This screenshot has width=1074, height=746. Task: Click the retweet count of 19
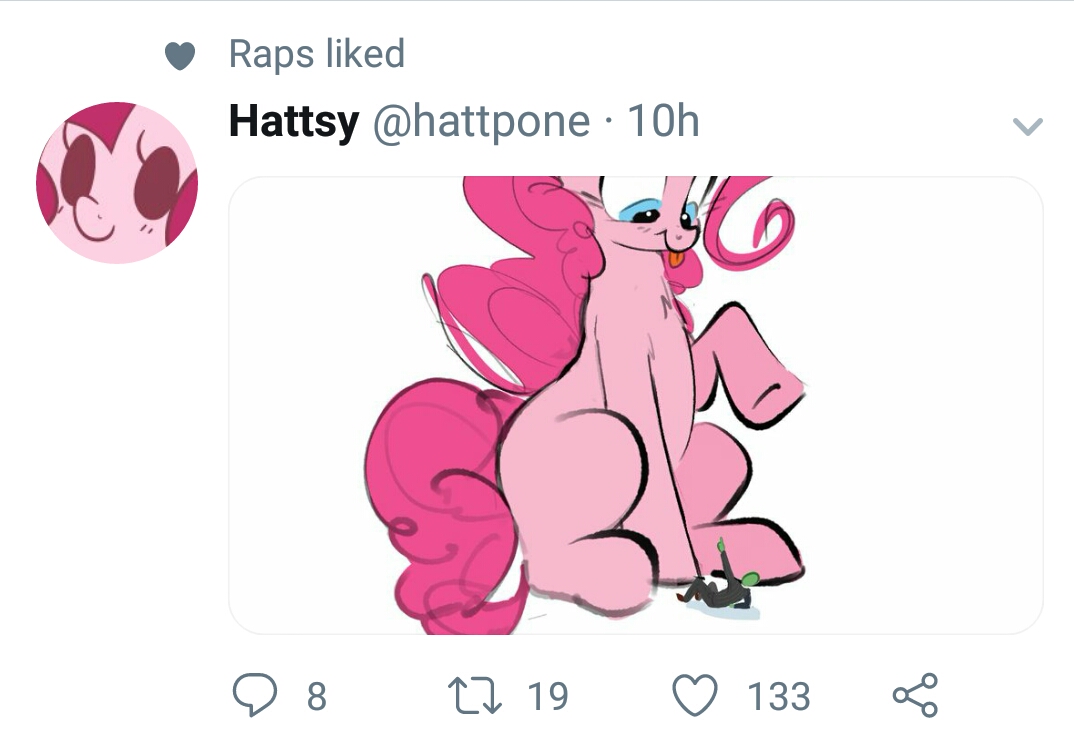coord(548,696)
